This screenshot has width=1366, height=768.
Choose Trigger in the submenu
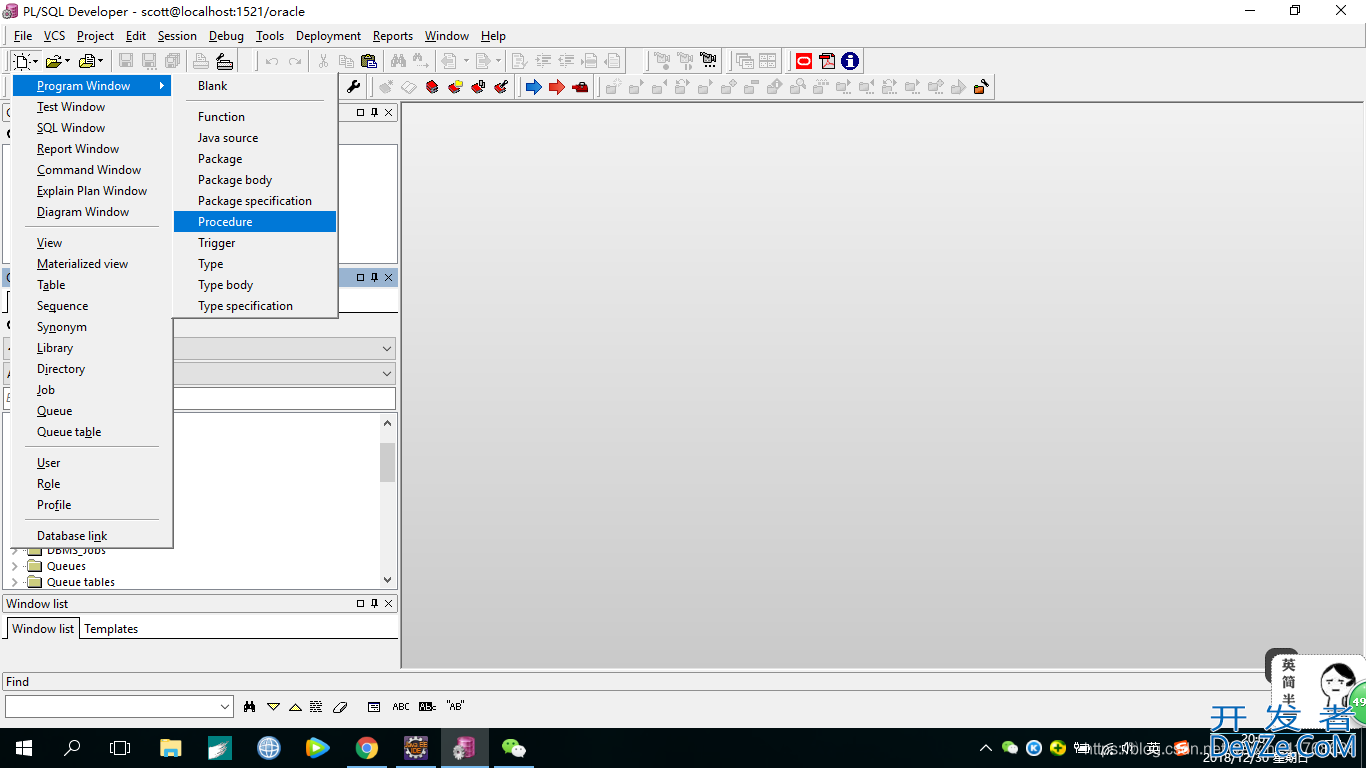(255, 243)
